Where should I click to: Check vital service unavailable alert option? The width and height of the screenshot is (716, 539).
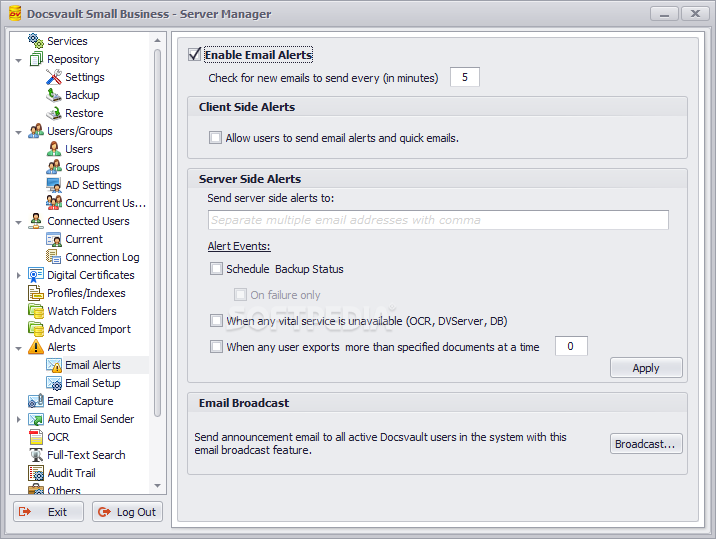coord(216,321)
